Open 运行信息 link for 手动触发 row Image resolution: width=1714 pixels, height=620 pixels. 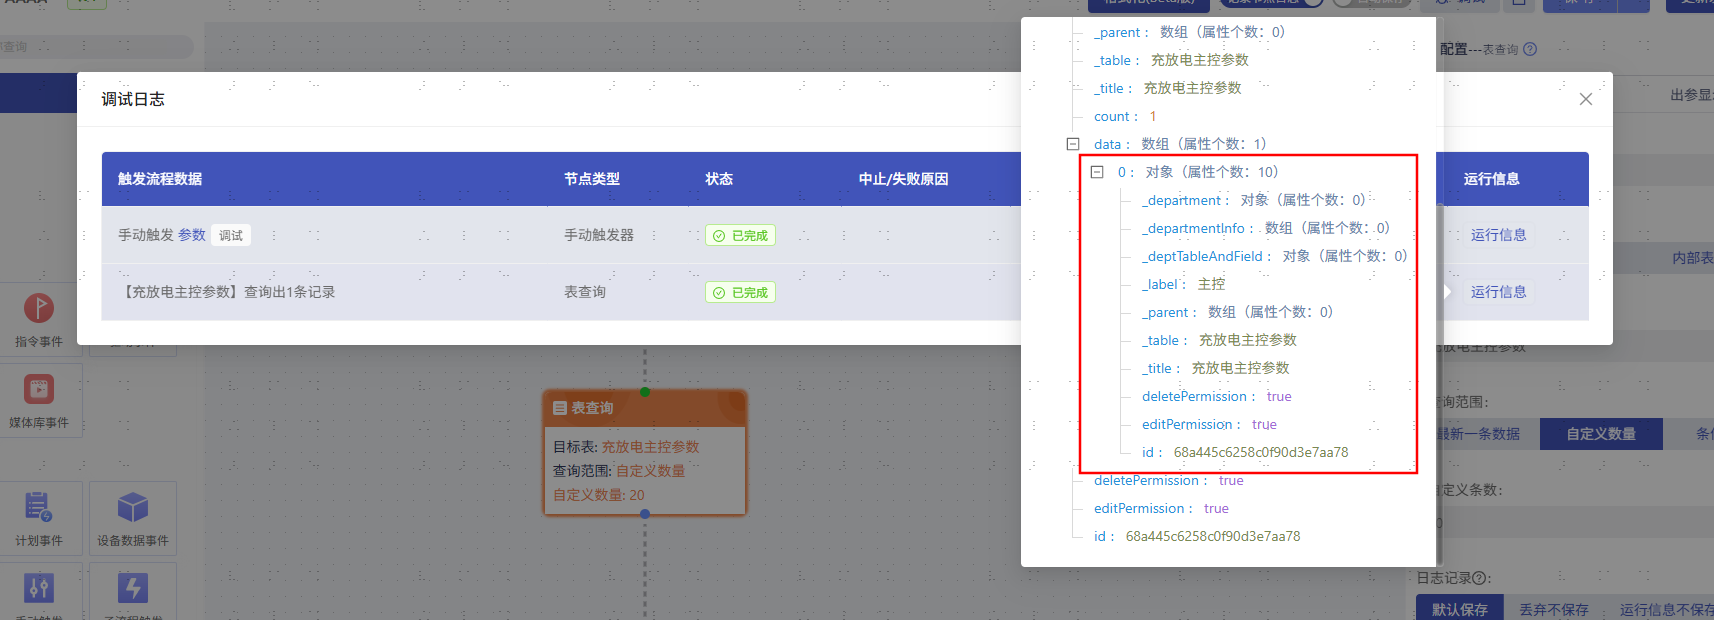[1498, 235]
